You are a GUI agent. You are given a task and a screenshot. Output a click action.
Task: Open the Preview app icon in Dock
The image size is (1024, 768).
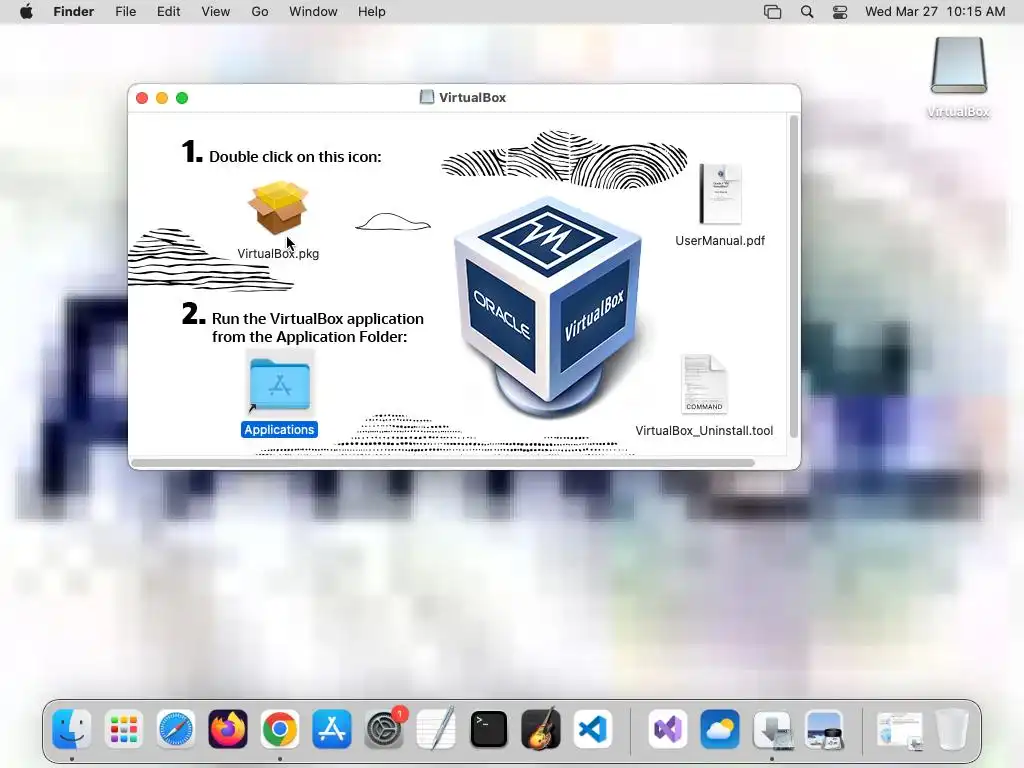pyautogui.click(x=824, y=729)
